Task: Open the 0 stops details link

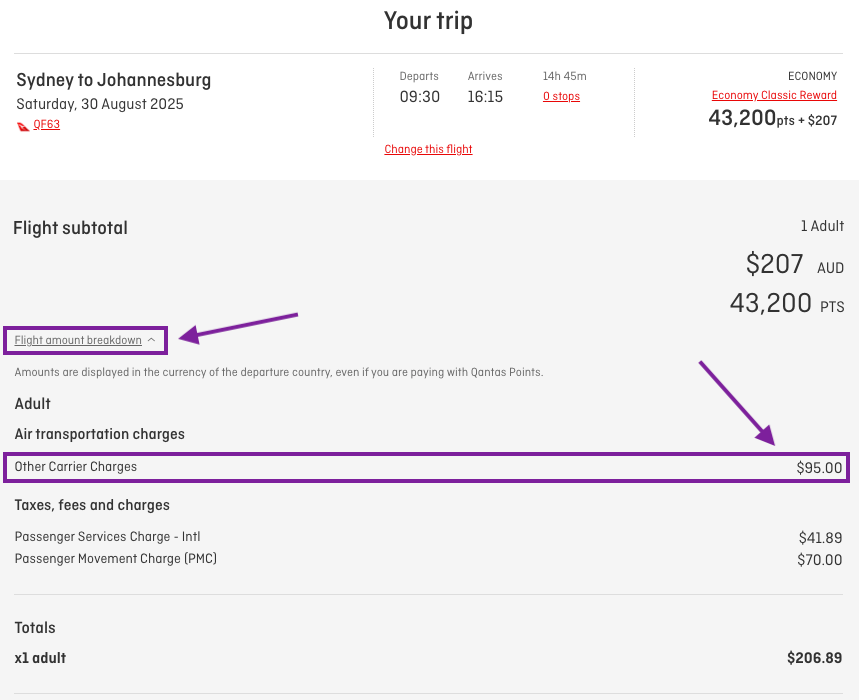Action: click(561, 96)
